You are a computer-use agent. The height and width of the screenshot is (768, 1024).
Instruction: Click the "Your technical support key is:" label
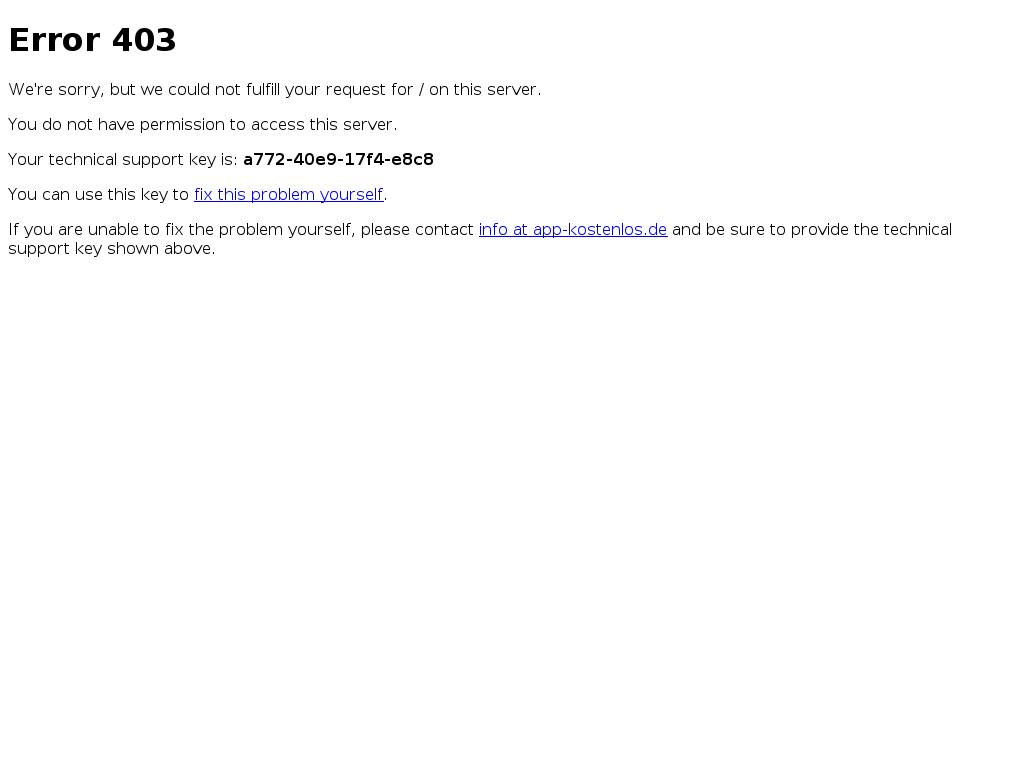pos(123,160)
